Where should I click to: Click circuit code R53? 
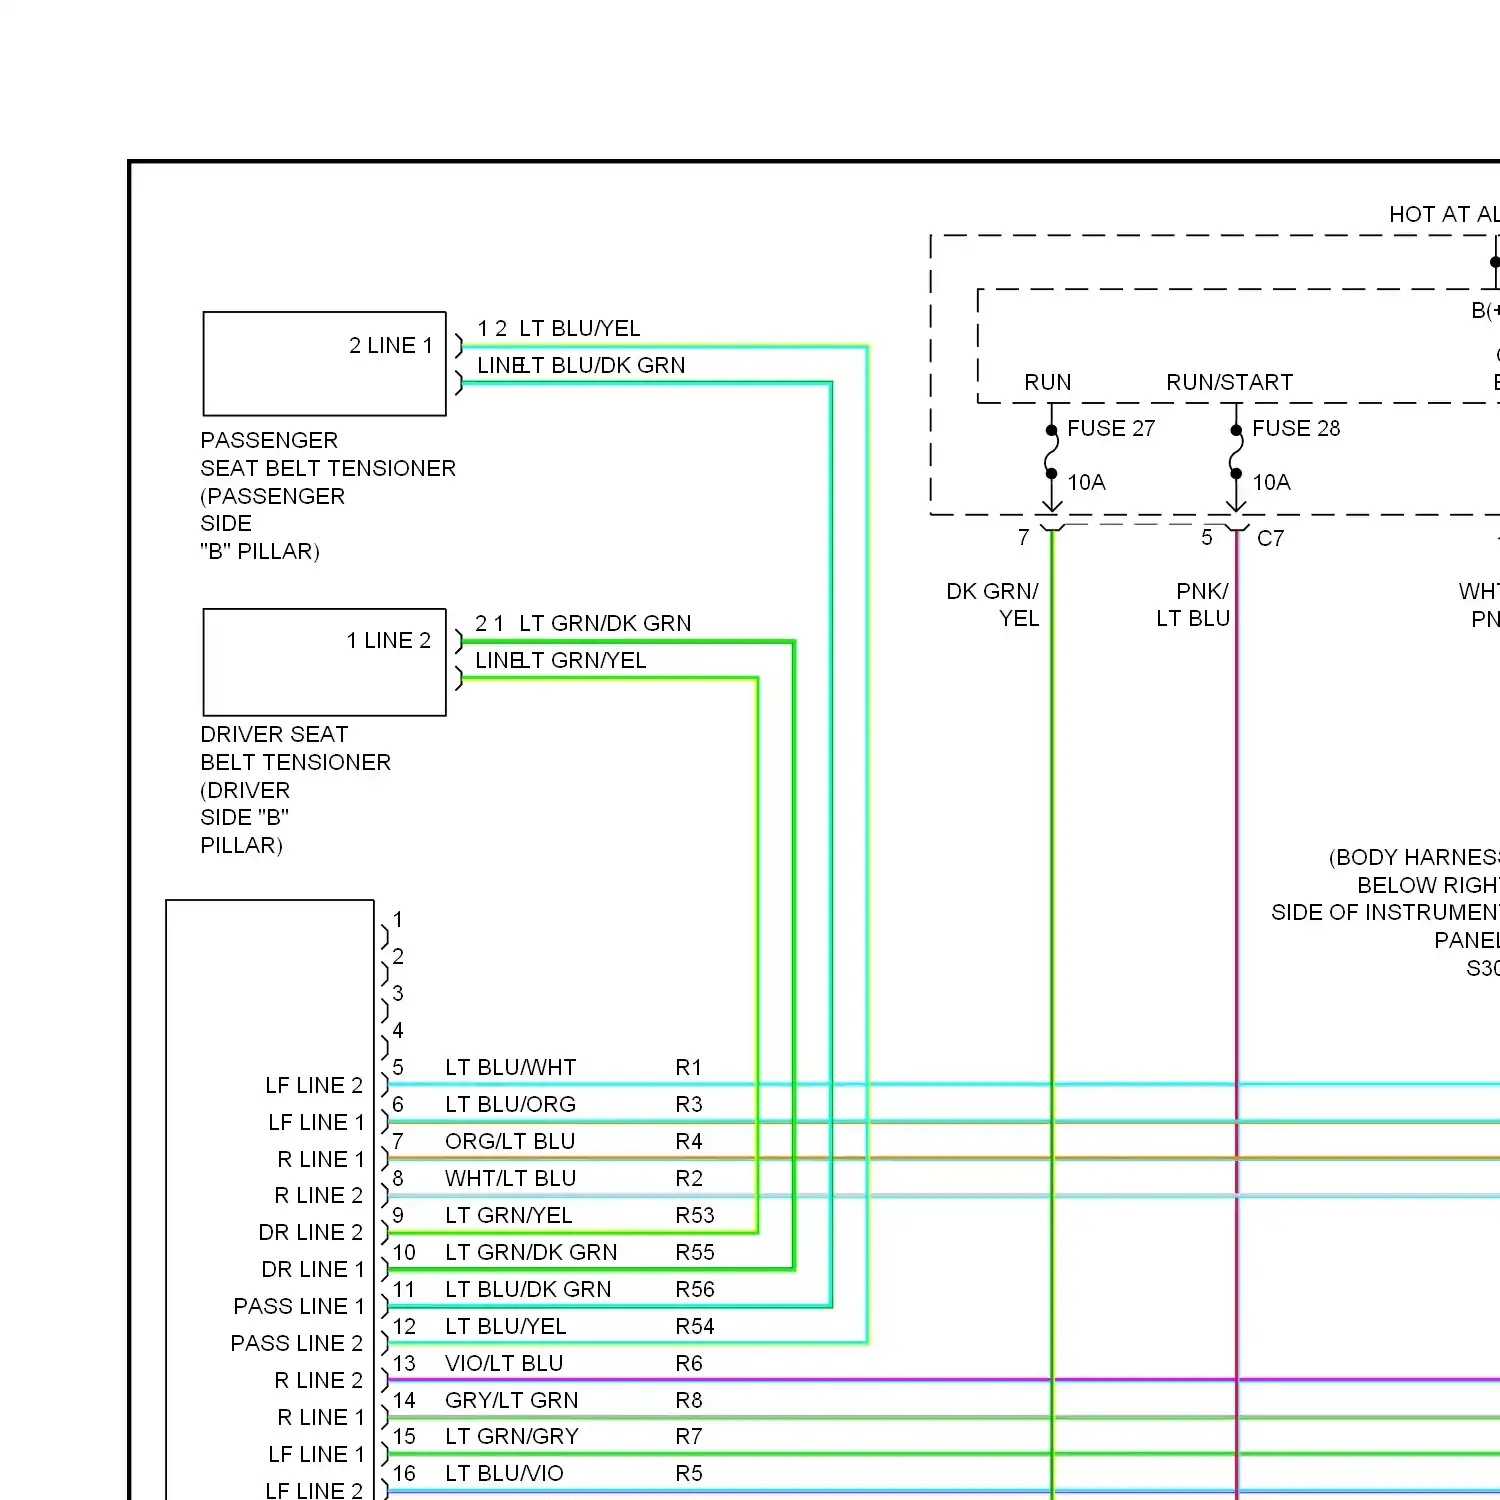pos(695,1215)
